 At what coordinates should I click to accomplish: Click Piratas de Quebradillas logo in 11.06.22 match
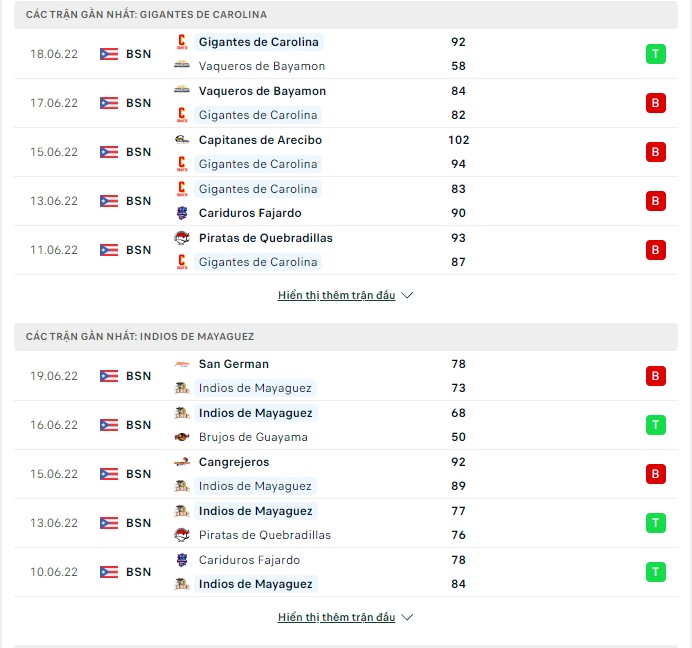[x=181, y=238]
